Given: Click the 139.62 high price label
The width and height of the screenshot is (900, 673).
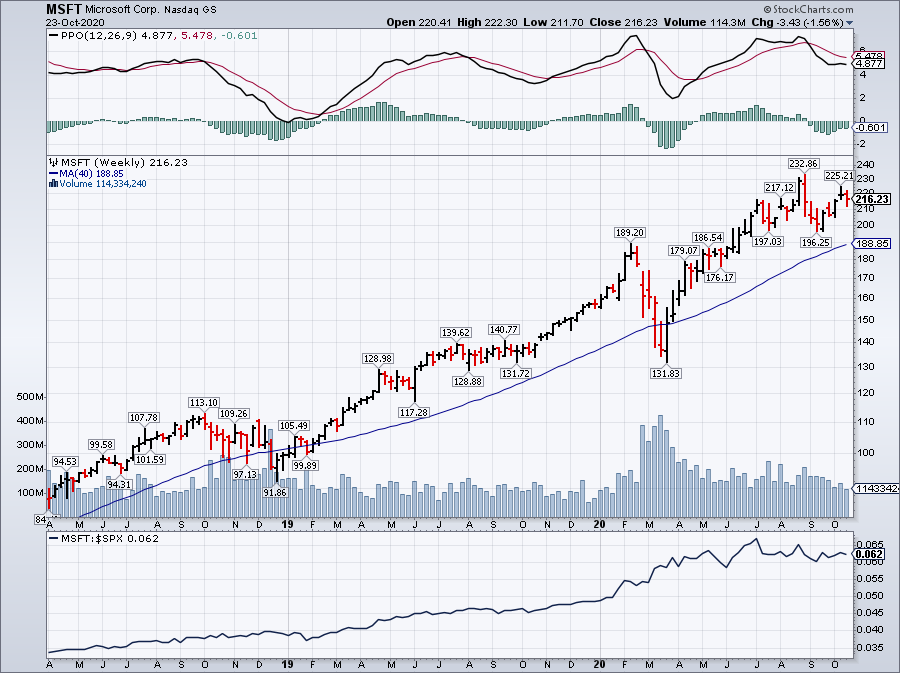Looking at the screenshot, I should pos(456,333).
